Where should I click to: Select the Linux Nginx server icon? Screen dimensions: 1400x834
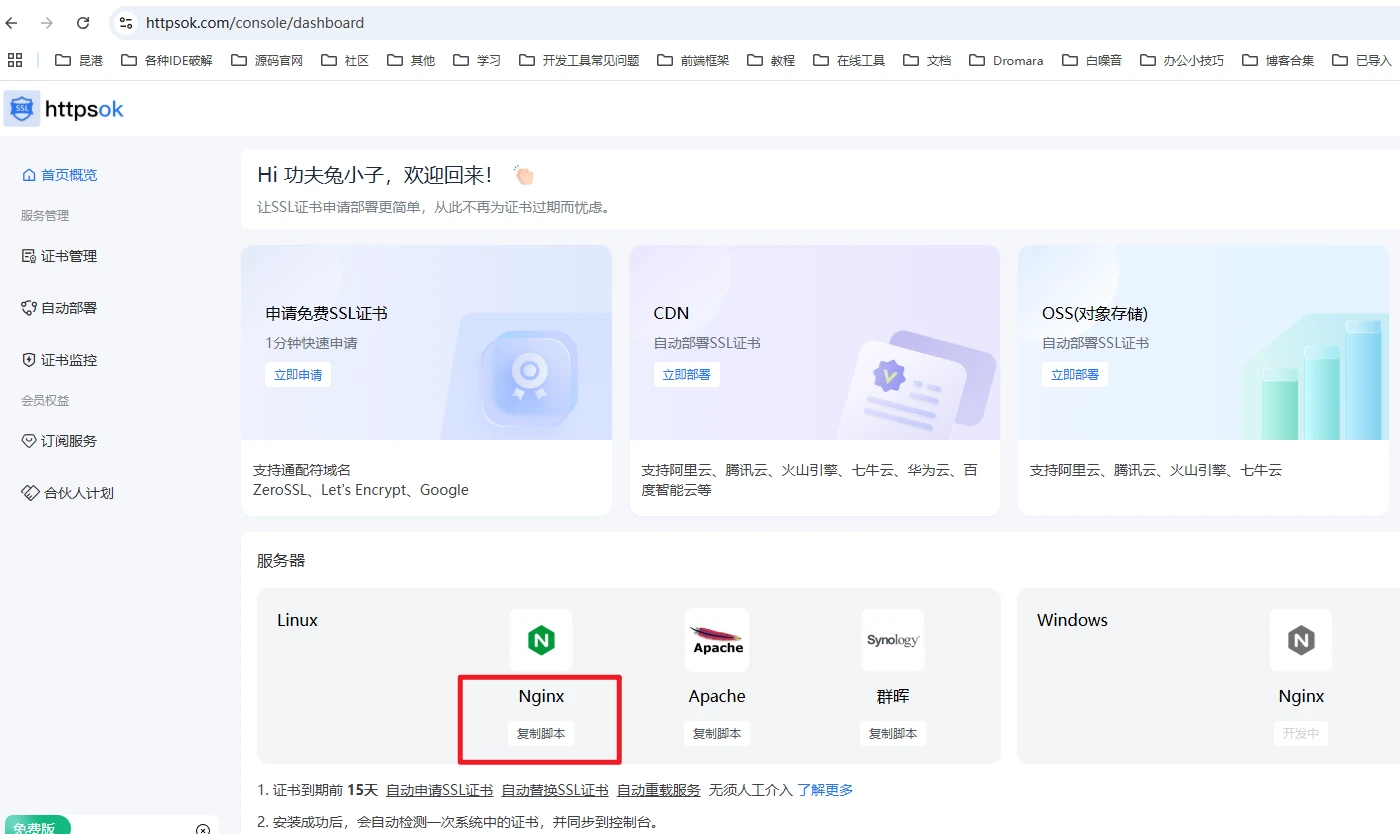pos(541,640)
